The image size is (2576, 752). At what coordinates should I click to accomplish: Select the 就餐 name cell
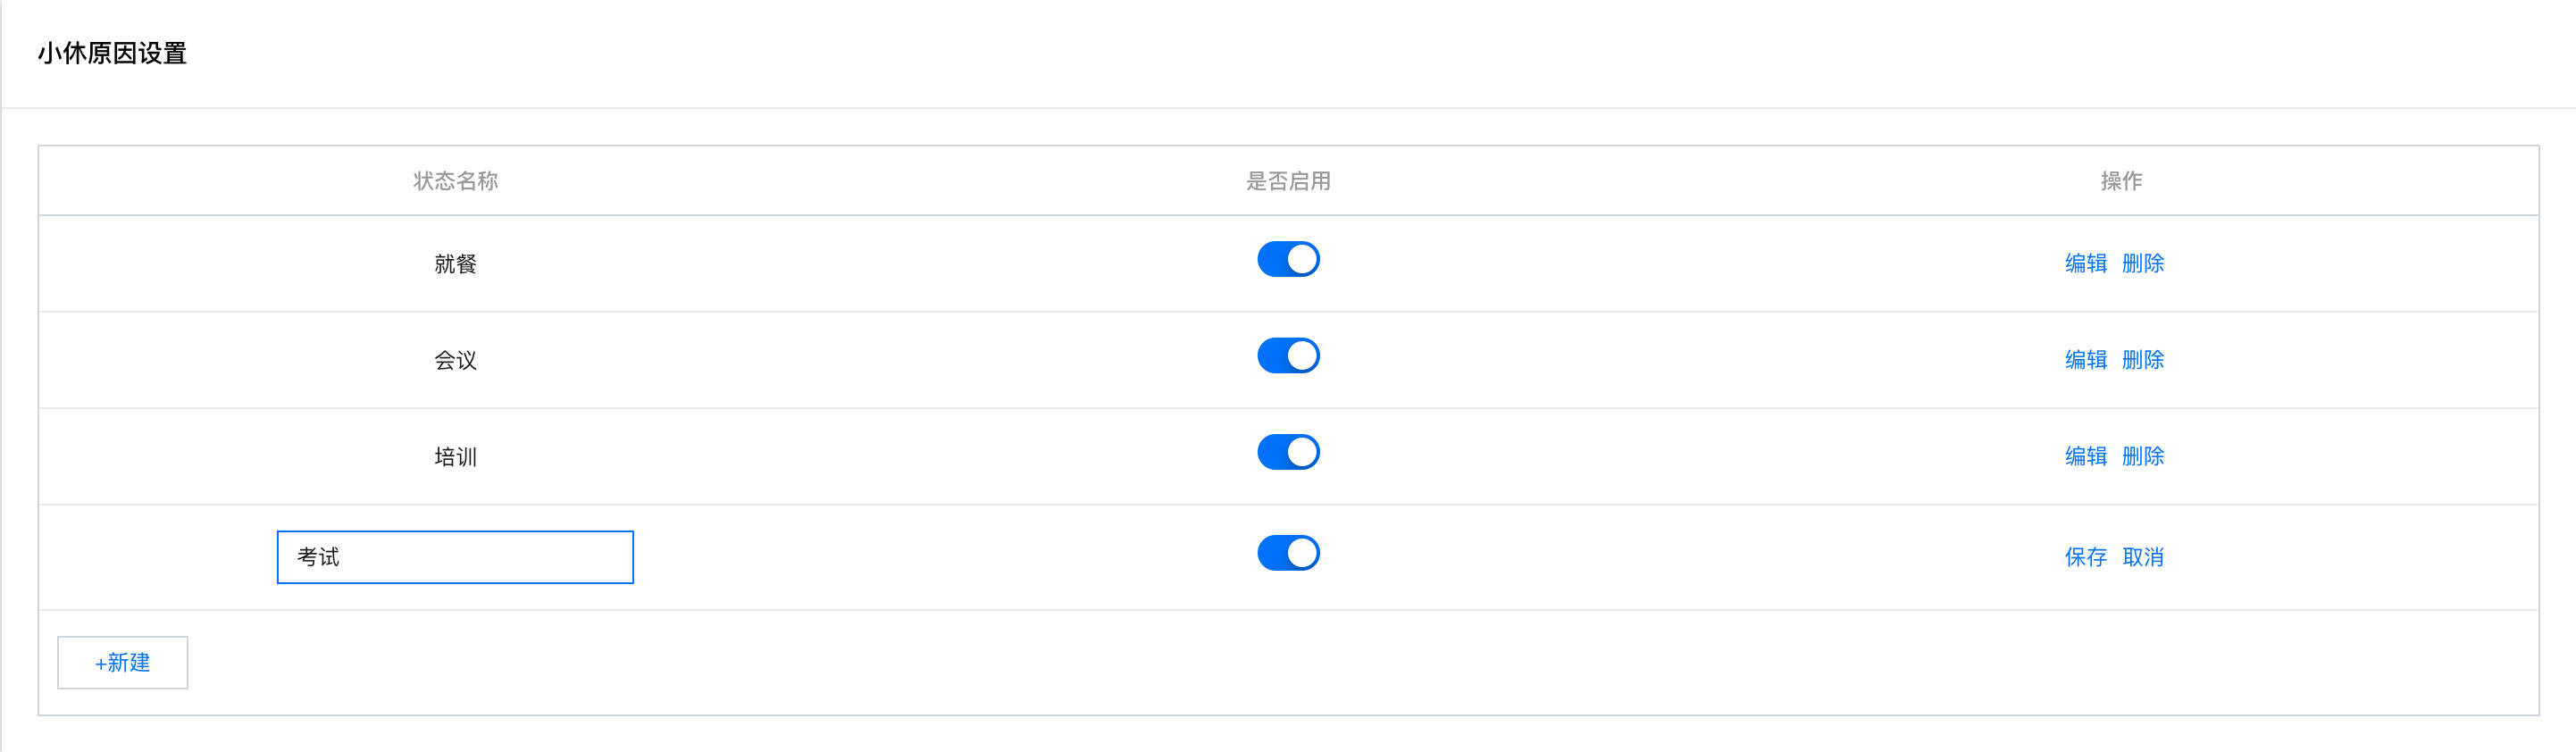click(x=455, y=264)
